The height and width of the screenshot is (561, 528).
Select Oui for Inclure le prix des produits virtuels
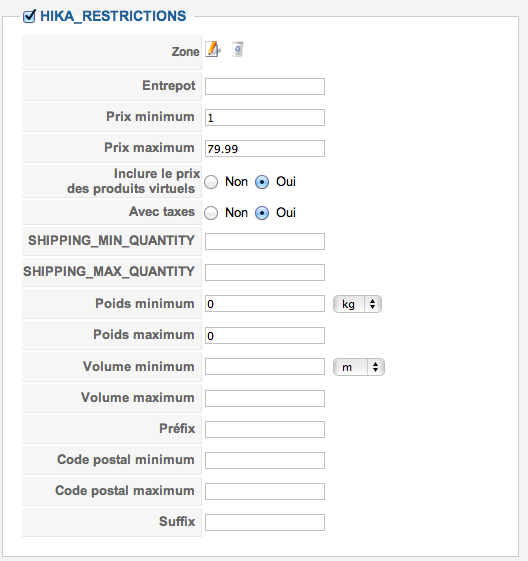pos(262,182)
